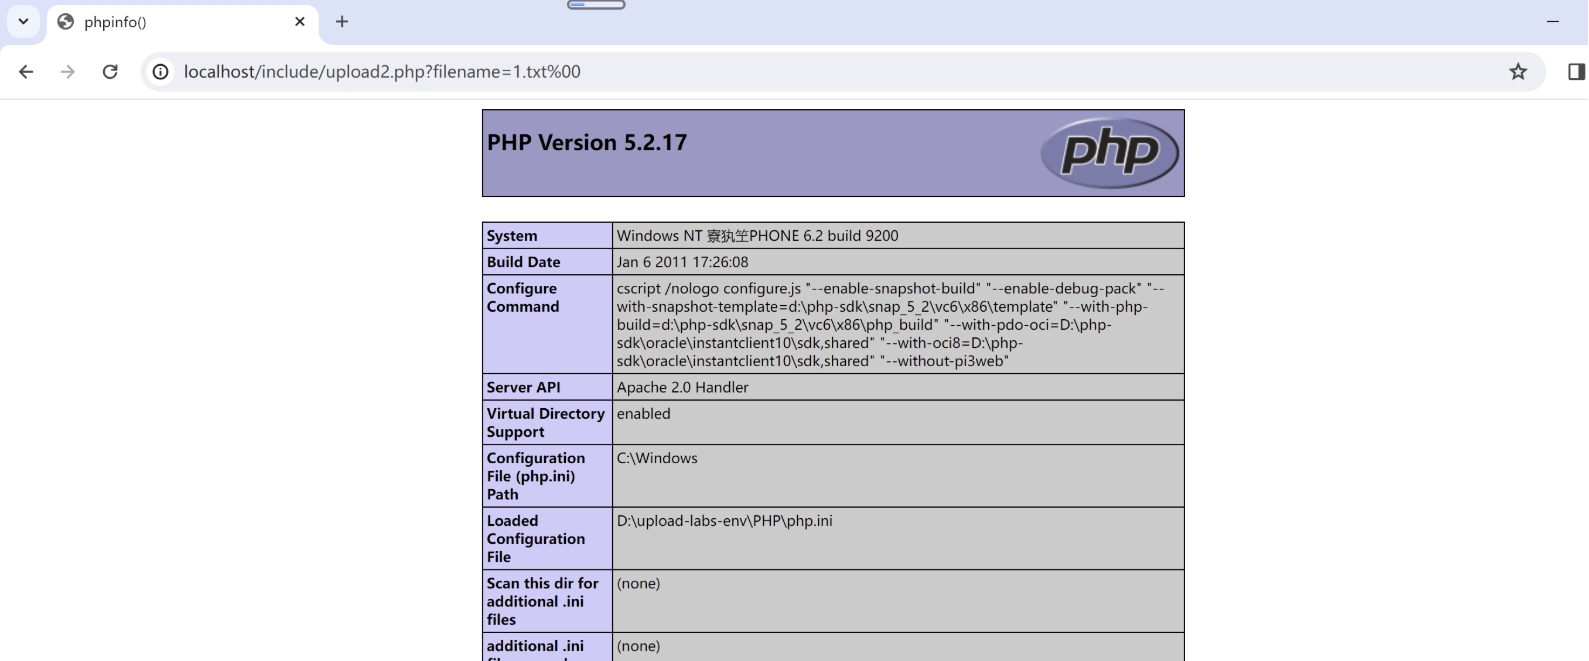The width and height of the screenshot is (1589, 661).
Task: Click the C:\Windows value
Action: click(x=657, y=458)
